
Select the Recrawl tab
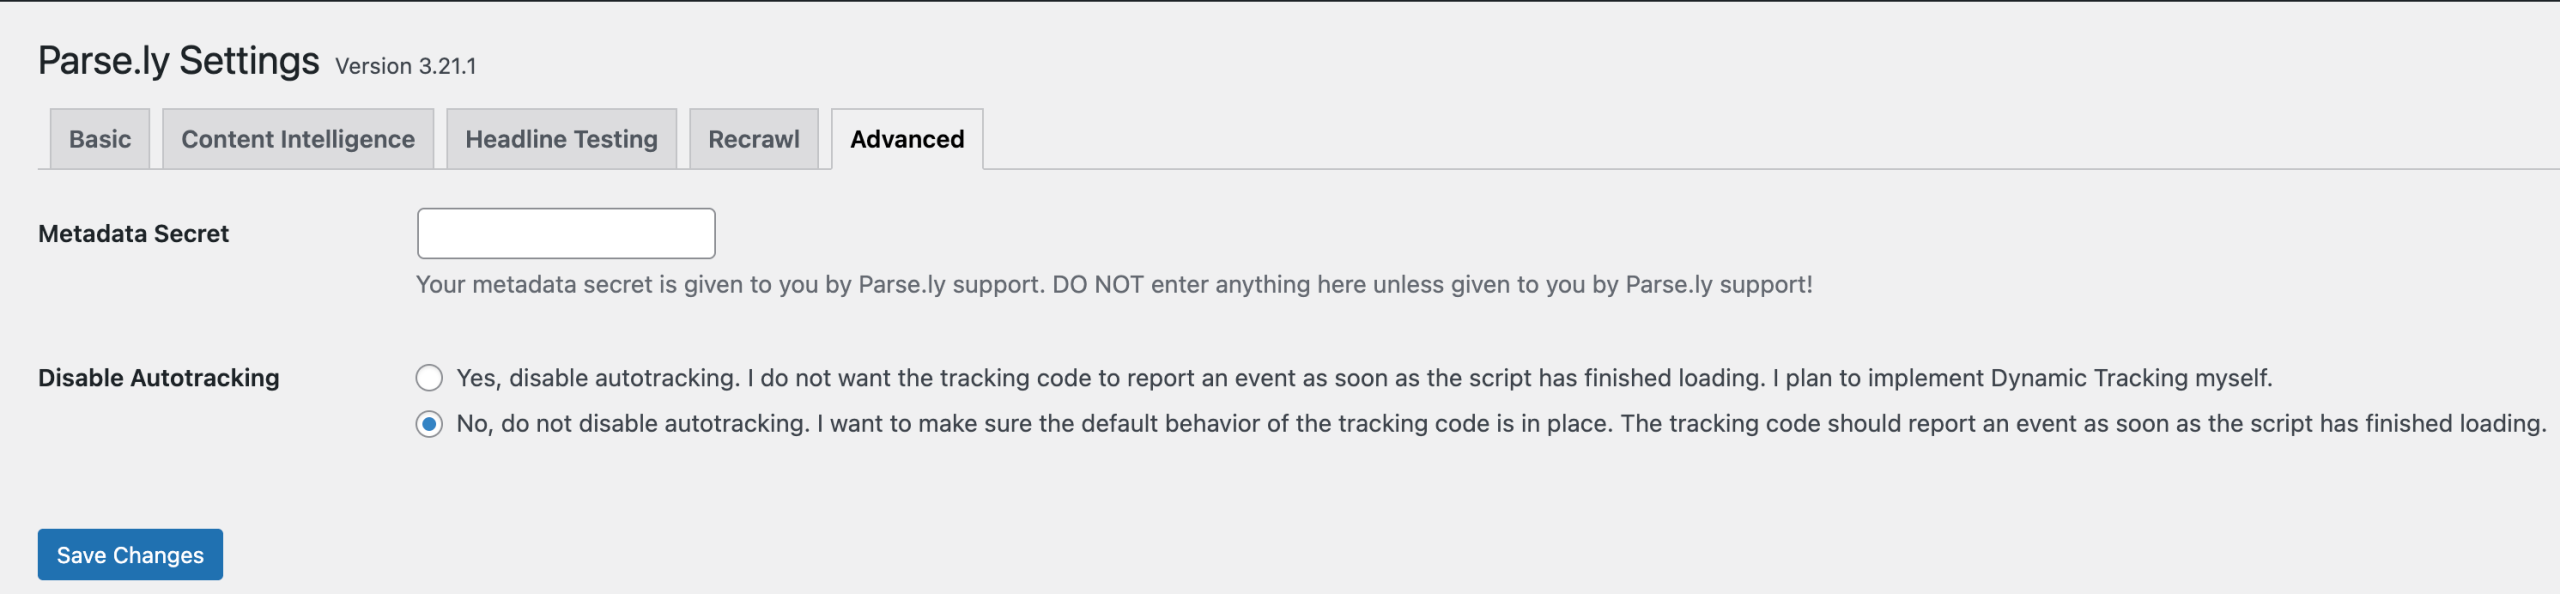tap(754, 139)
